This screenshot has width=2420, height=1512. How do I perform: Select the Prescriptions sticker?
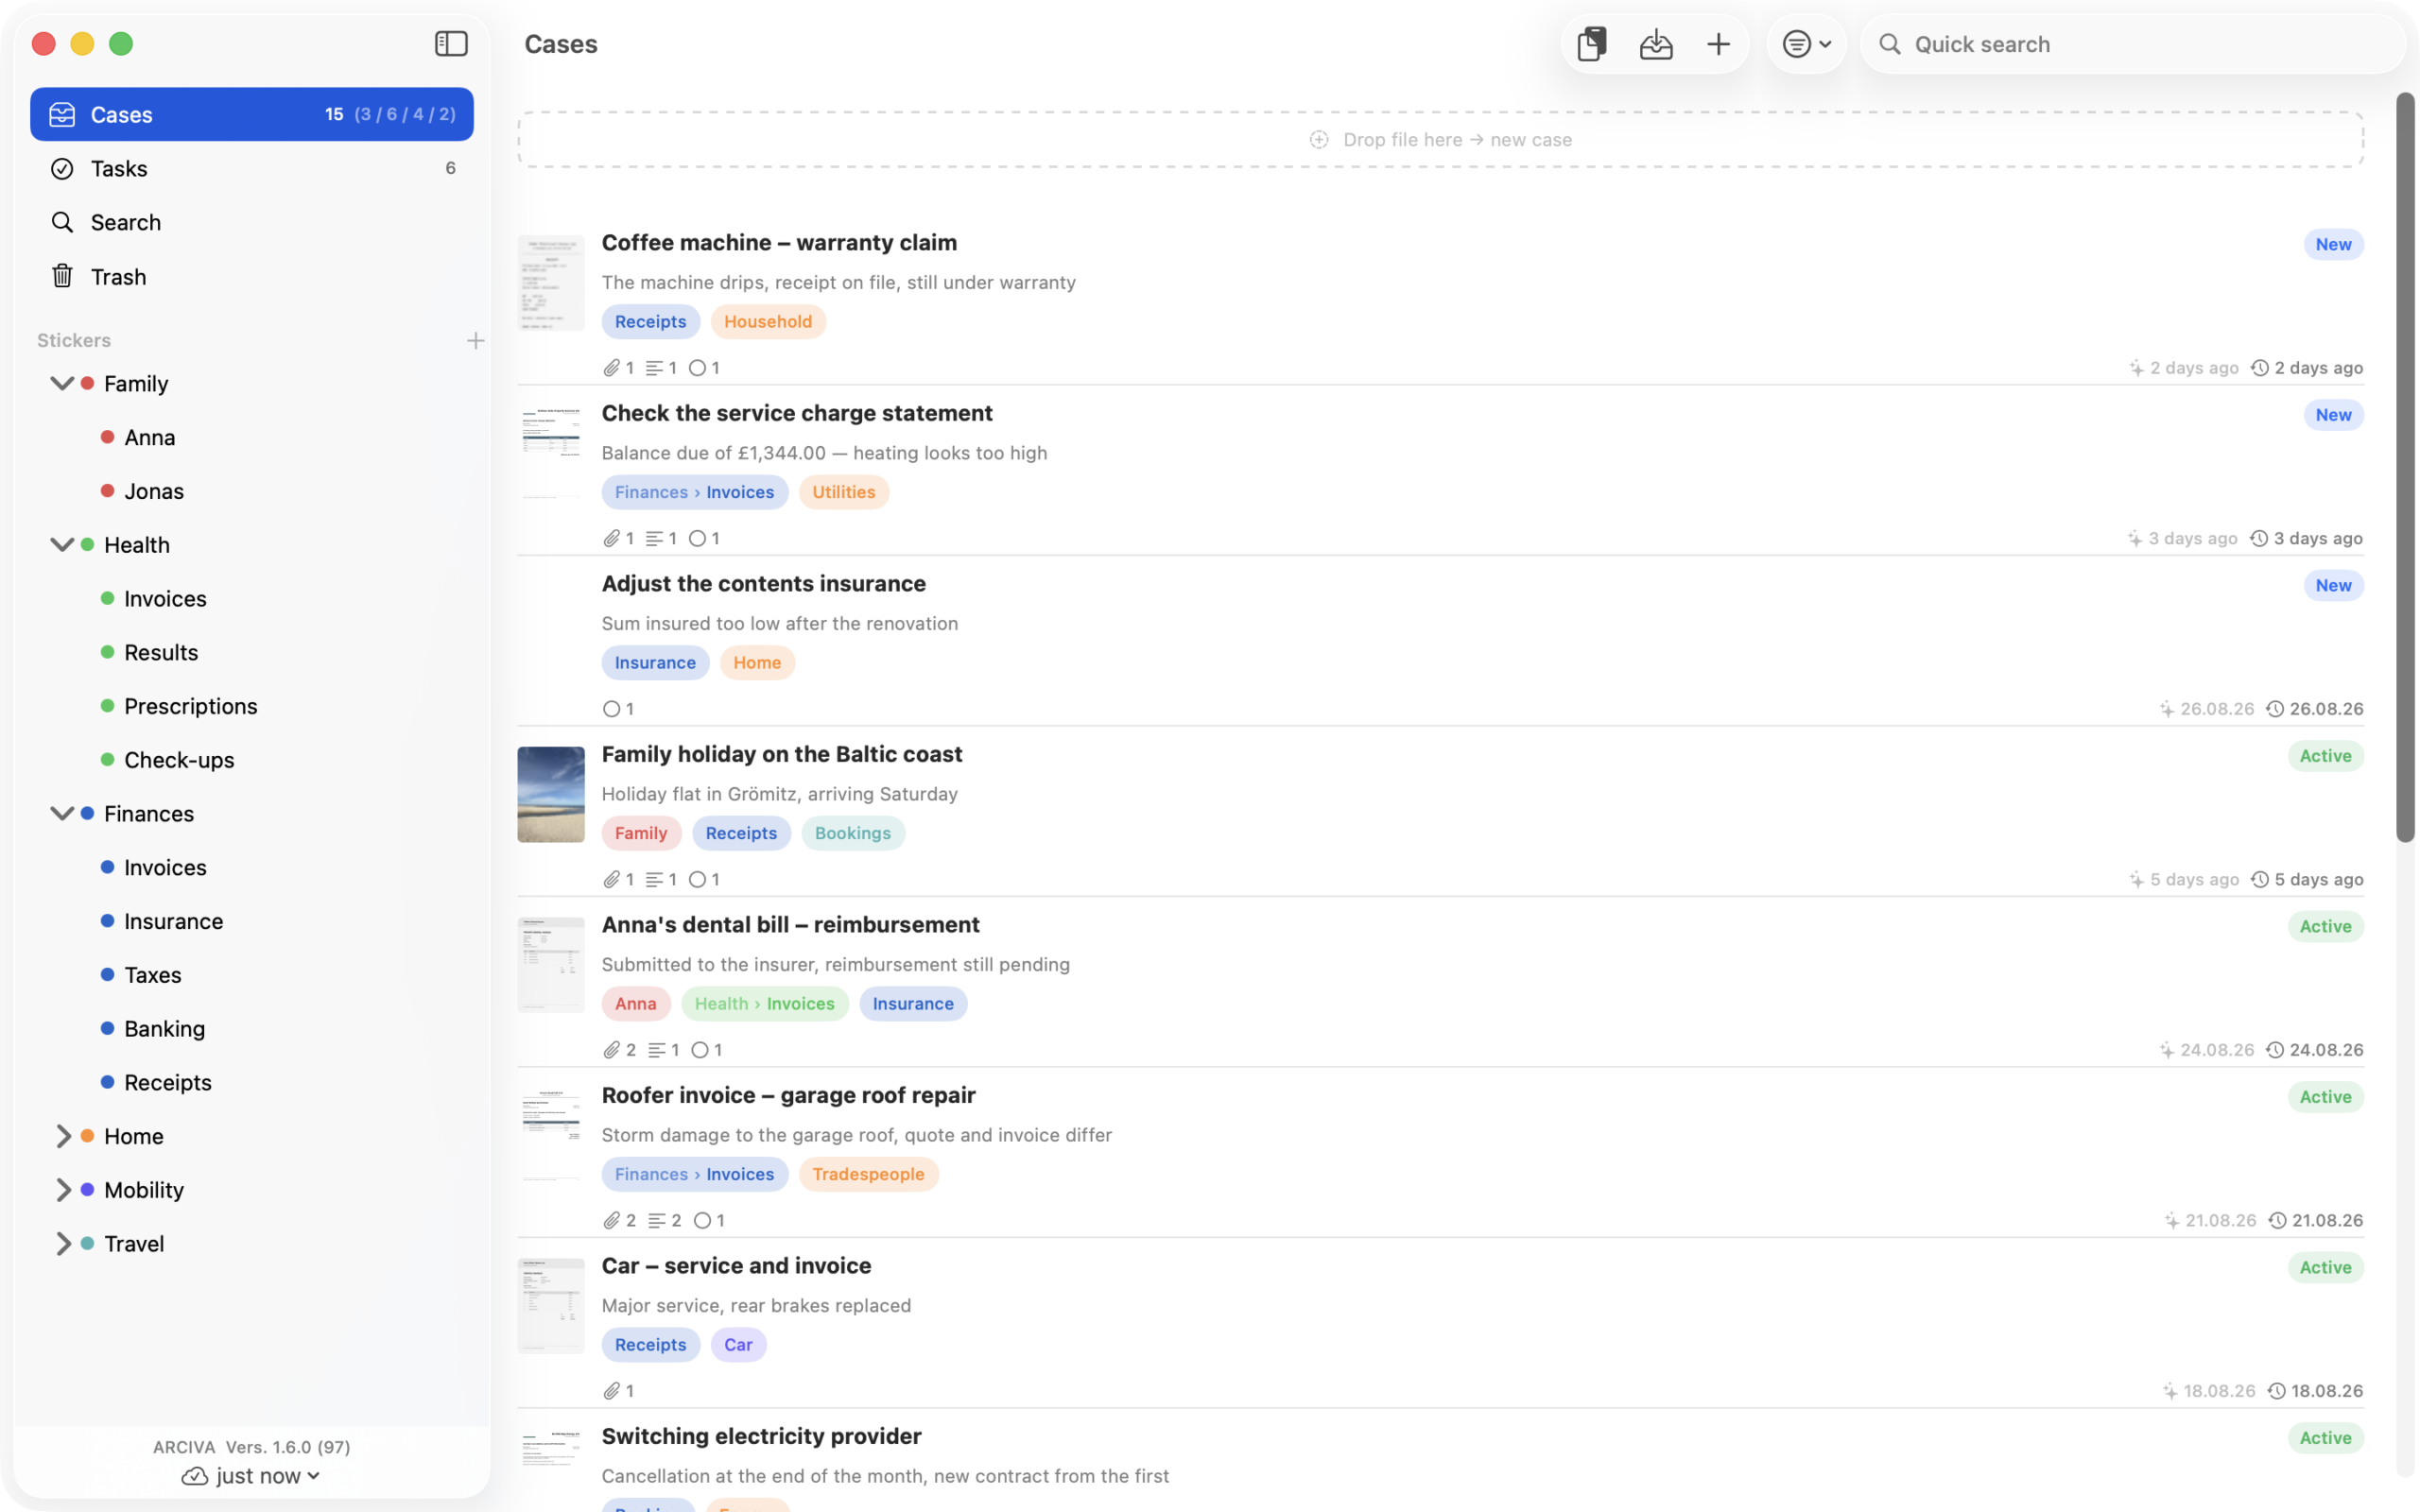click(x=190, y=706)
